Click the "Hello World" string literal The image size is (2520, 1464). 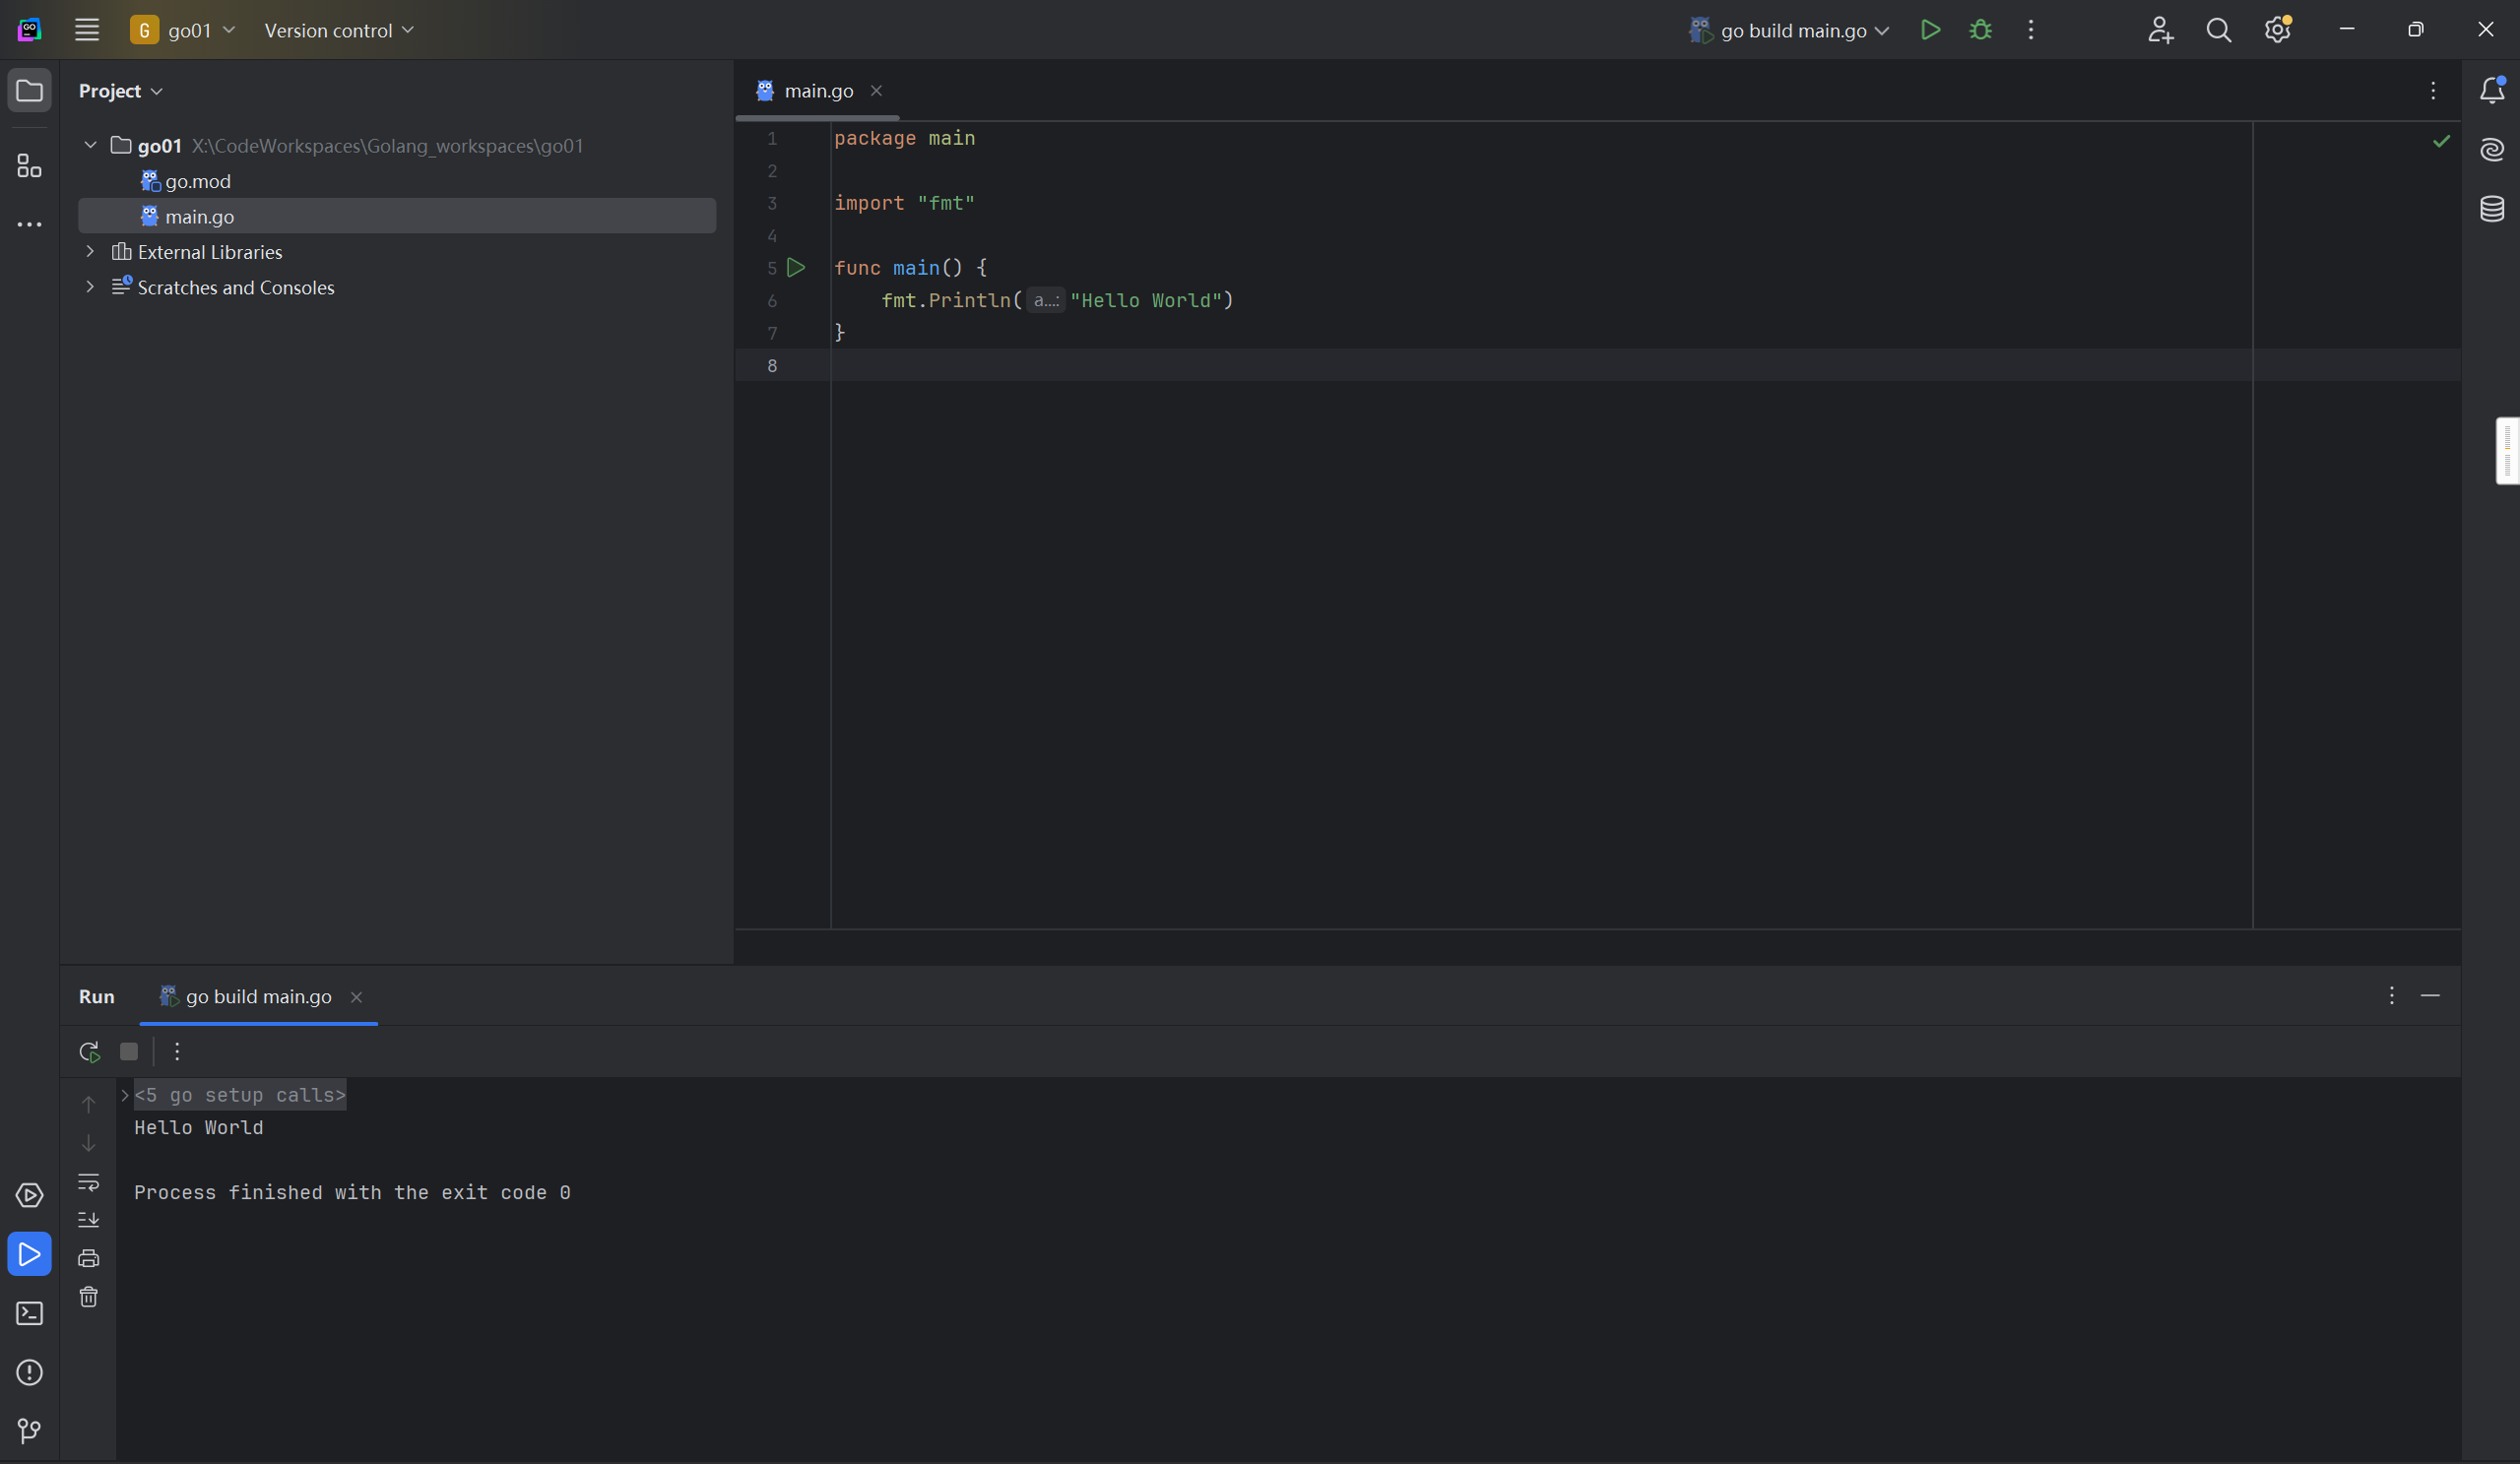tap(1146, 300)
